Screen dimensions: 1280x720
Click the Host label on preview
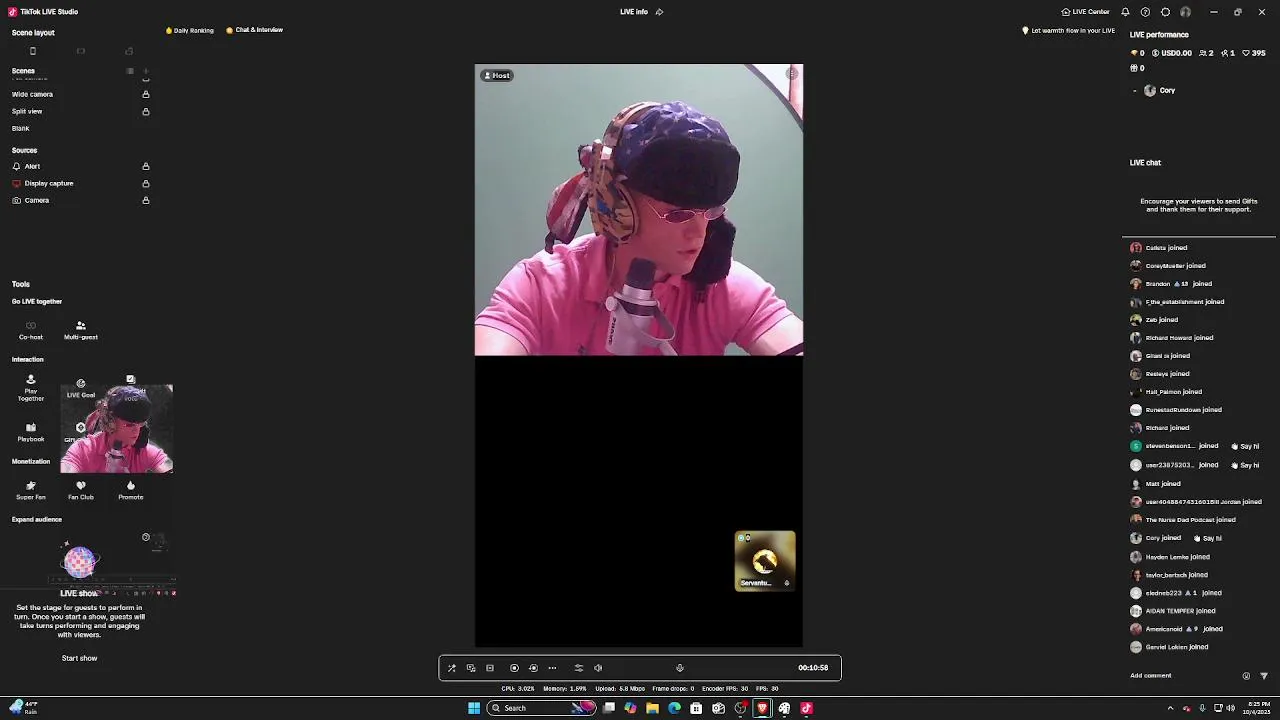pos(497,75)
